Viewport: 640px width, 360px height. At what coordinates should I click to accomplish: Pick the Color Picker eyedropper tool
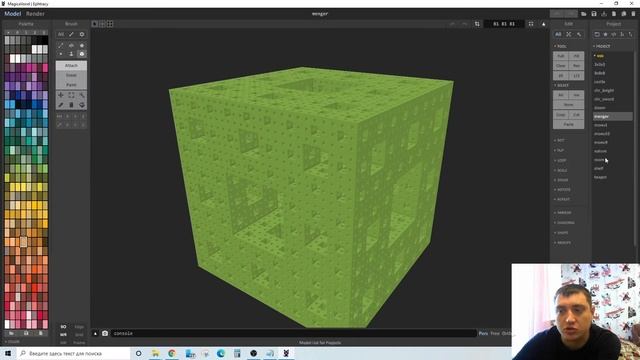[x=61, y=105]
